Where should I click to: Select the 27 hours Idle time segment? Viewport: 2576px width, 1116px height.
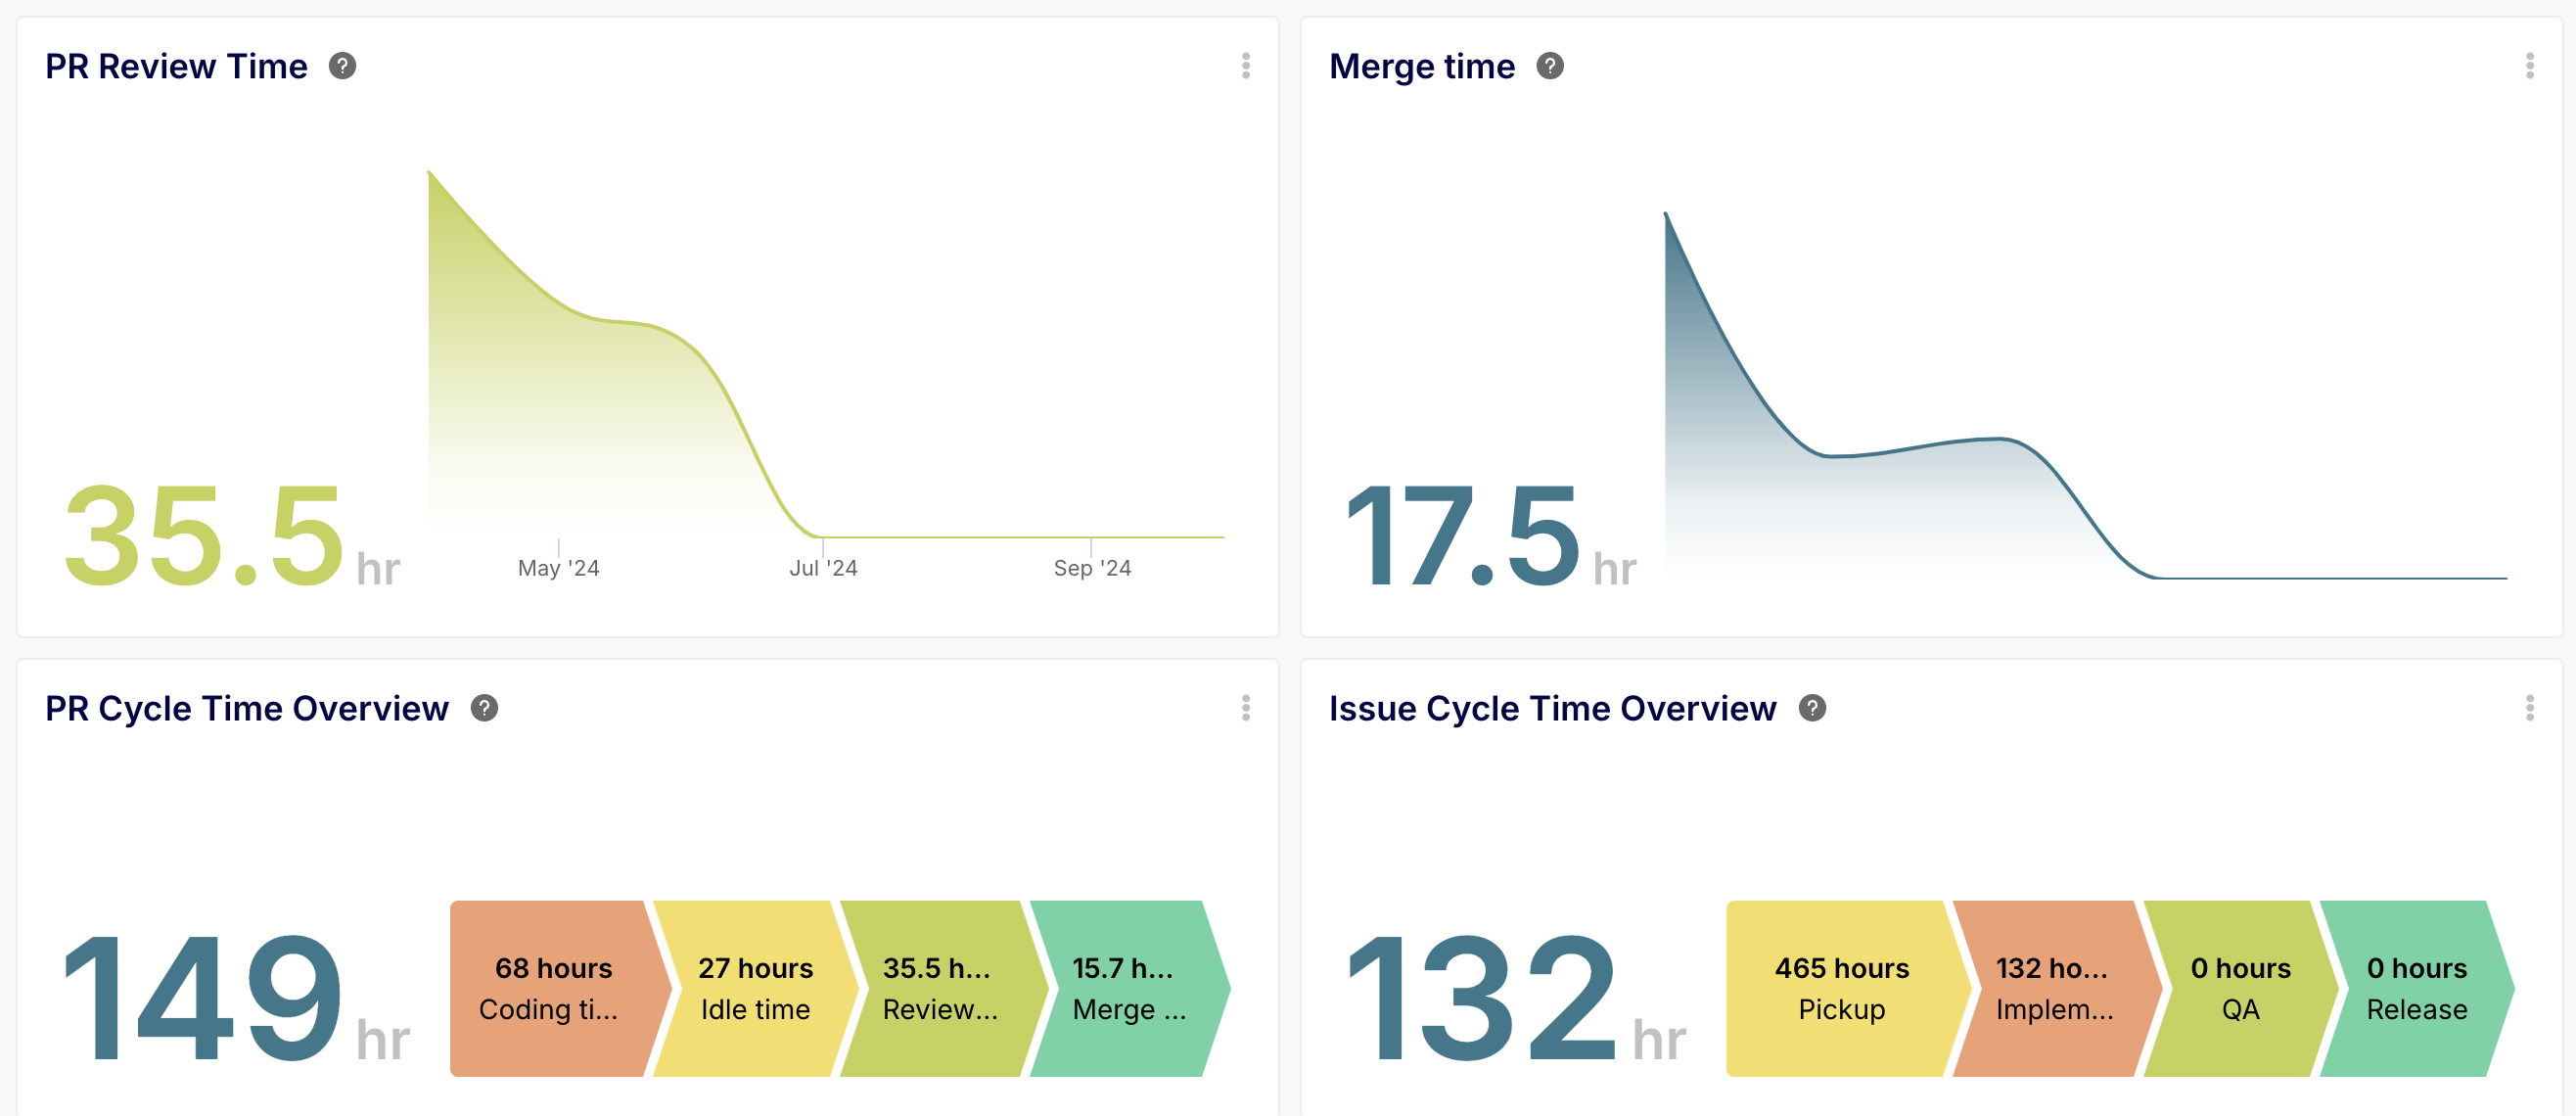pyautogui.click(x=755, y=988)
